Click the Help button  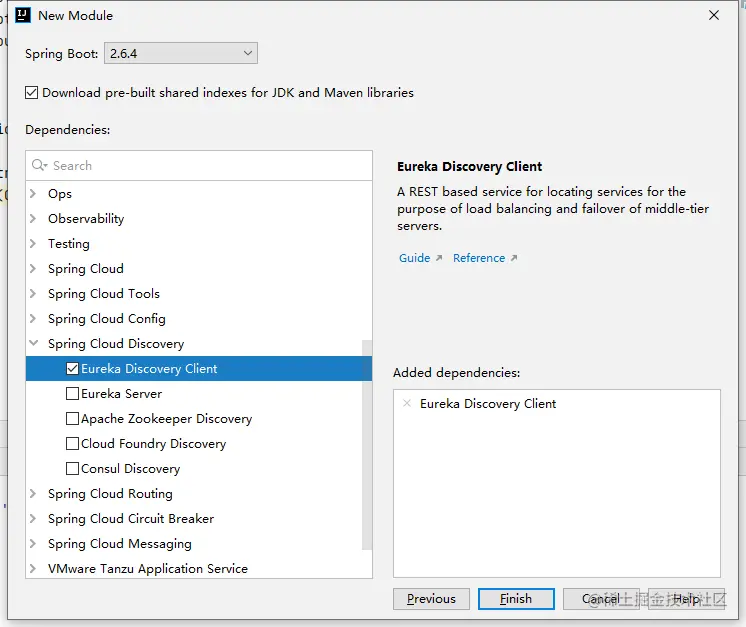pyautogui.click(x=686, y=599)
